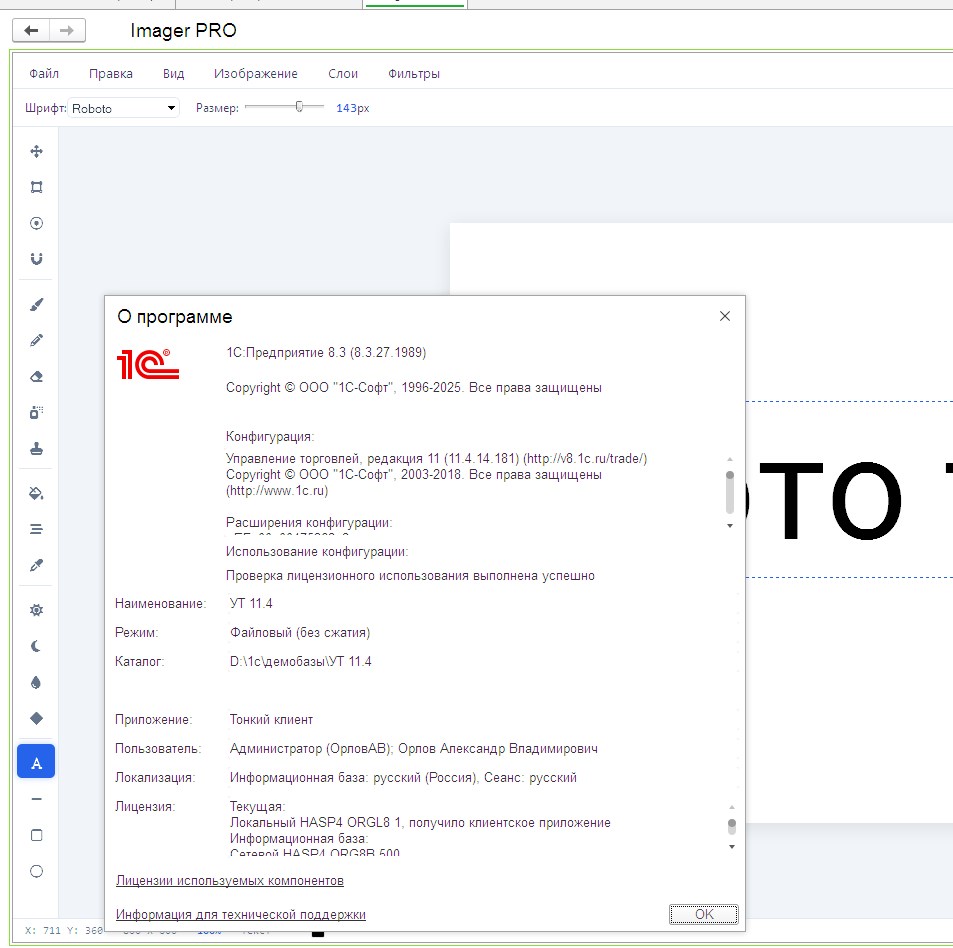Click the active Text tool "A"
This screenshot has width=953, height=948.
pos(36,761)
